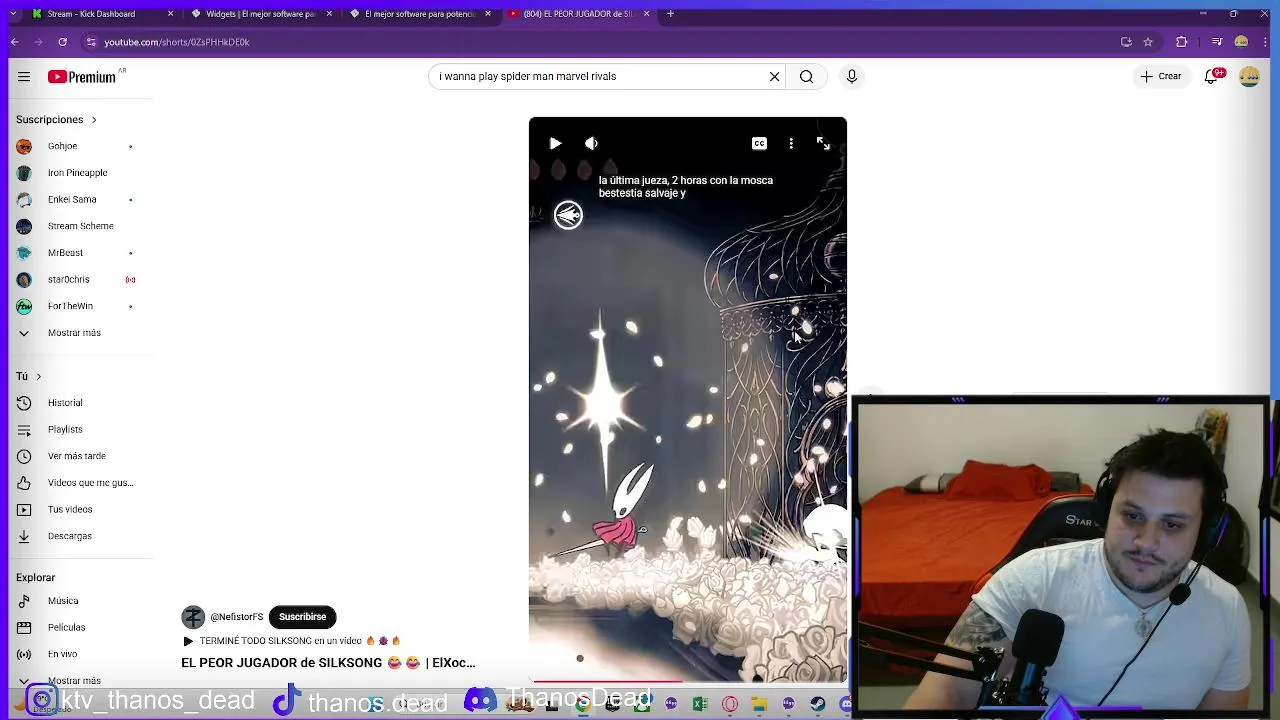The height and width of the screenshot is (720, 1280).
Task: Open browser three-dot menu
Action: pyautogui.click(x=1267, y=42)
